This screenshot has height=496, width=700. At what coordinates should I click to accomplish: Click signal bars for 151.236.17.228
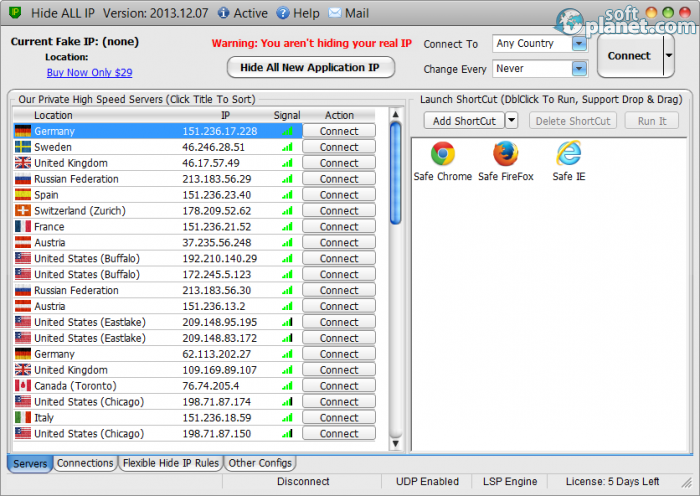click(288, 131)
